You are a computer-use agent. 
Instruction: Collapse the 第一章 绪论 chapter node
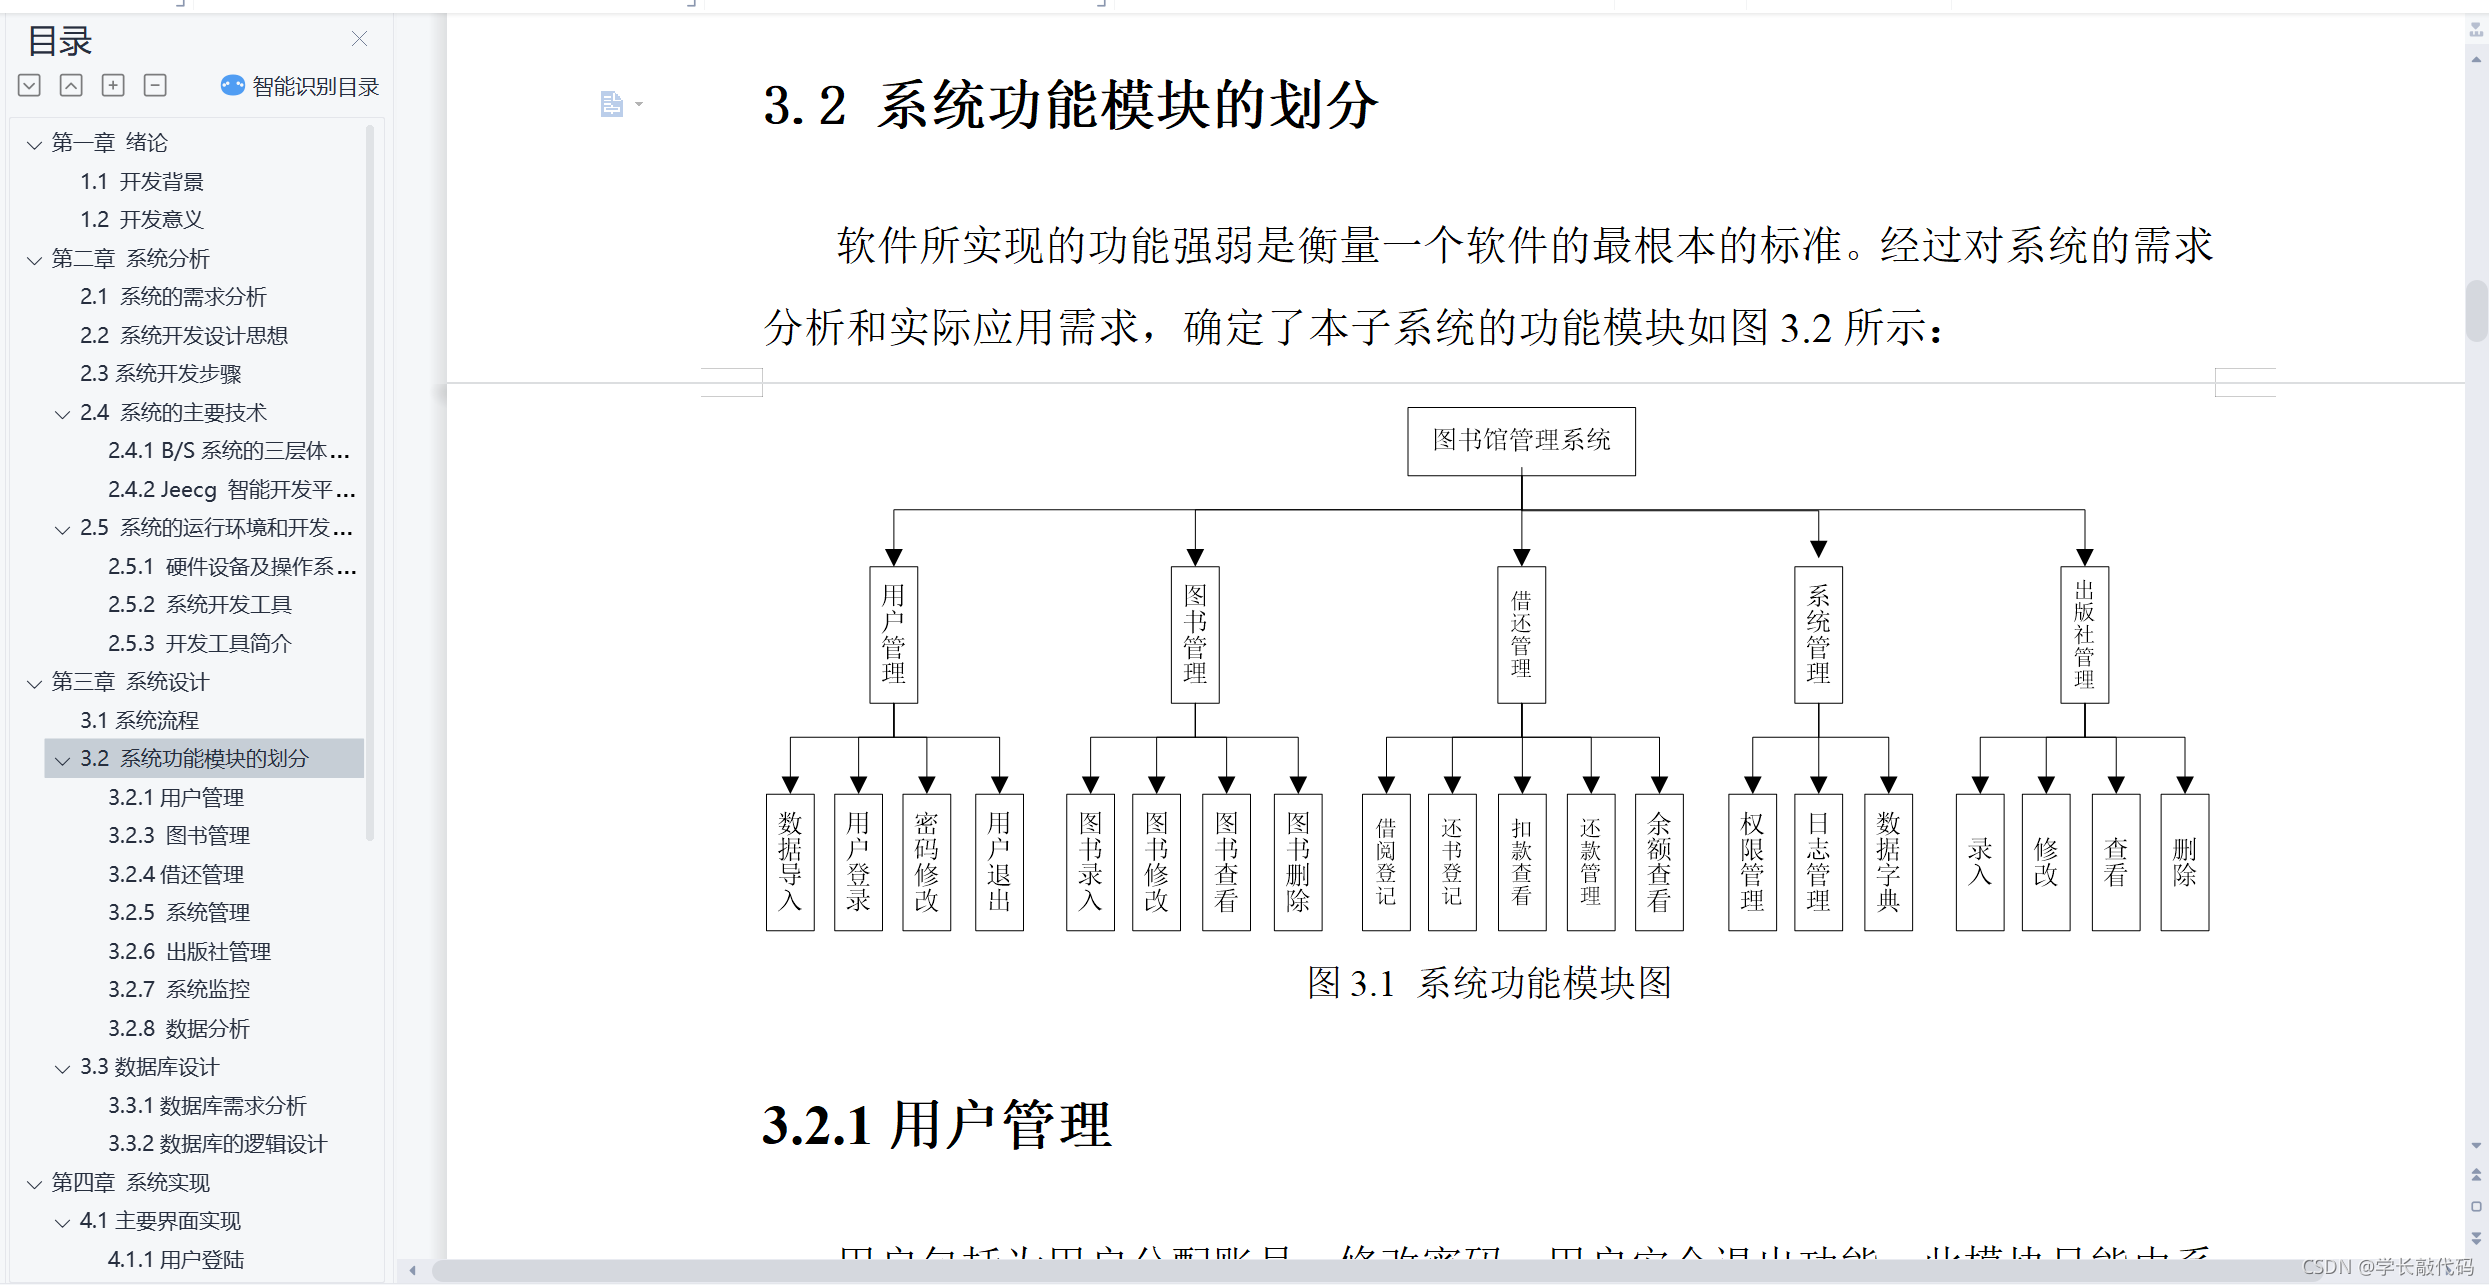33,142
